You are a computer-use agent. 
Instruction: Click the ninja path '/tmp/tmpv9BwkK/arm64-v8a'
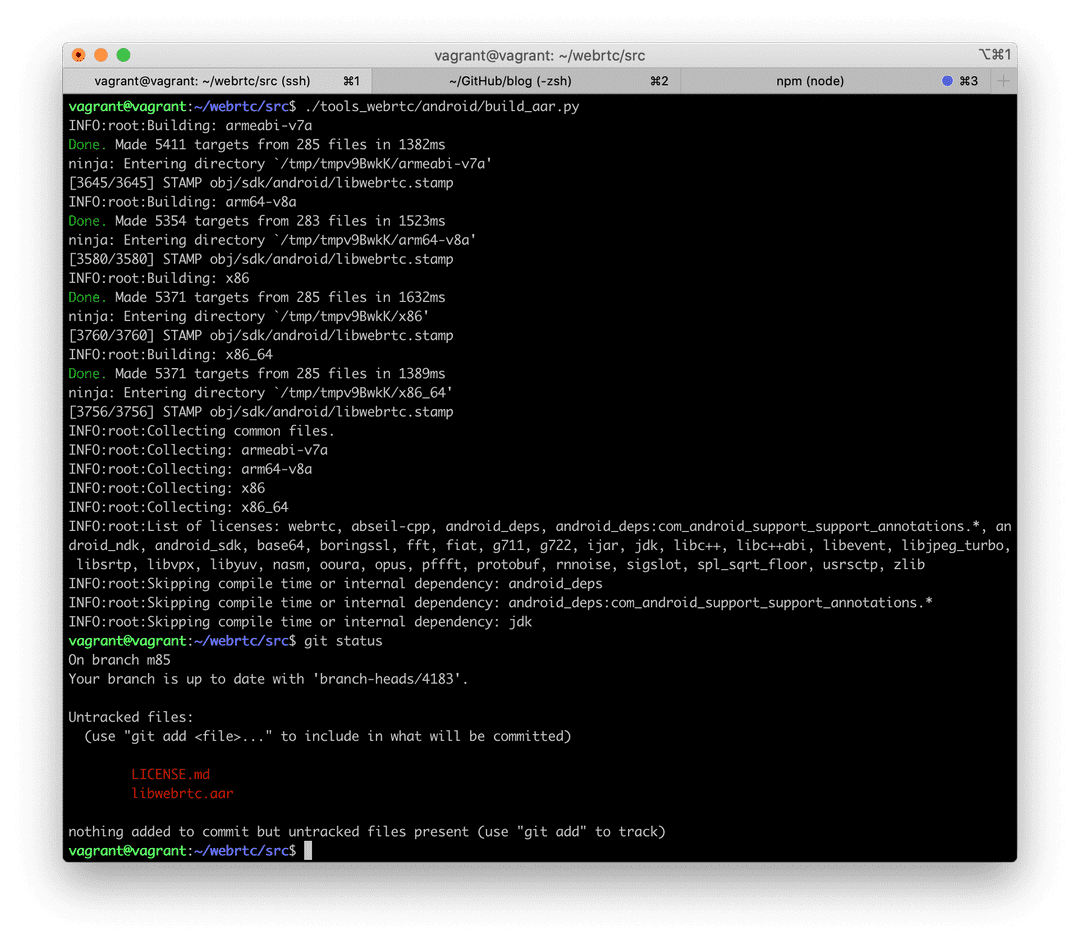(375, 240)
